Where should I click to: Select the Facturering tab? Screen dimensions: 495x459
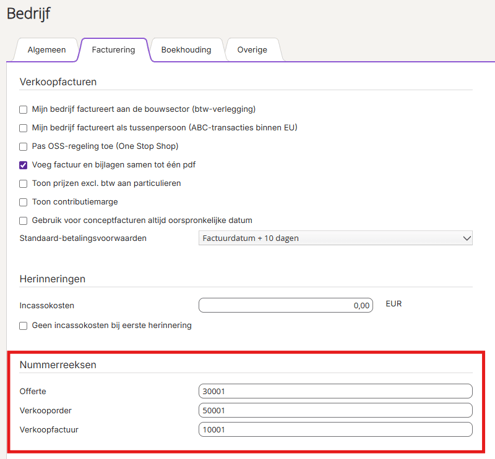click(114, 50)
